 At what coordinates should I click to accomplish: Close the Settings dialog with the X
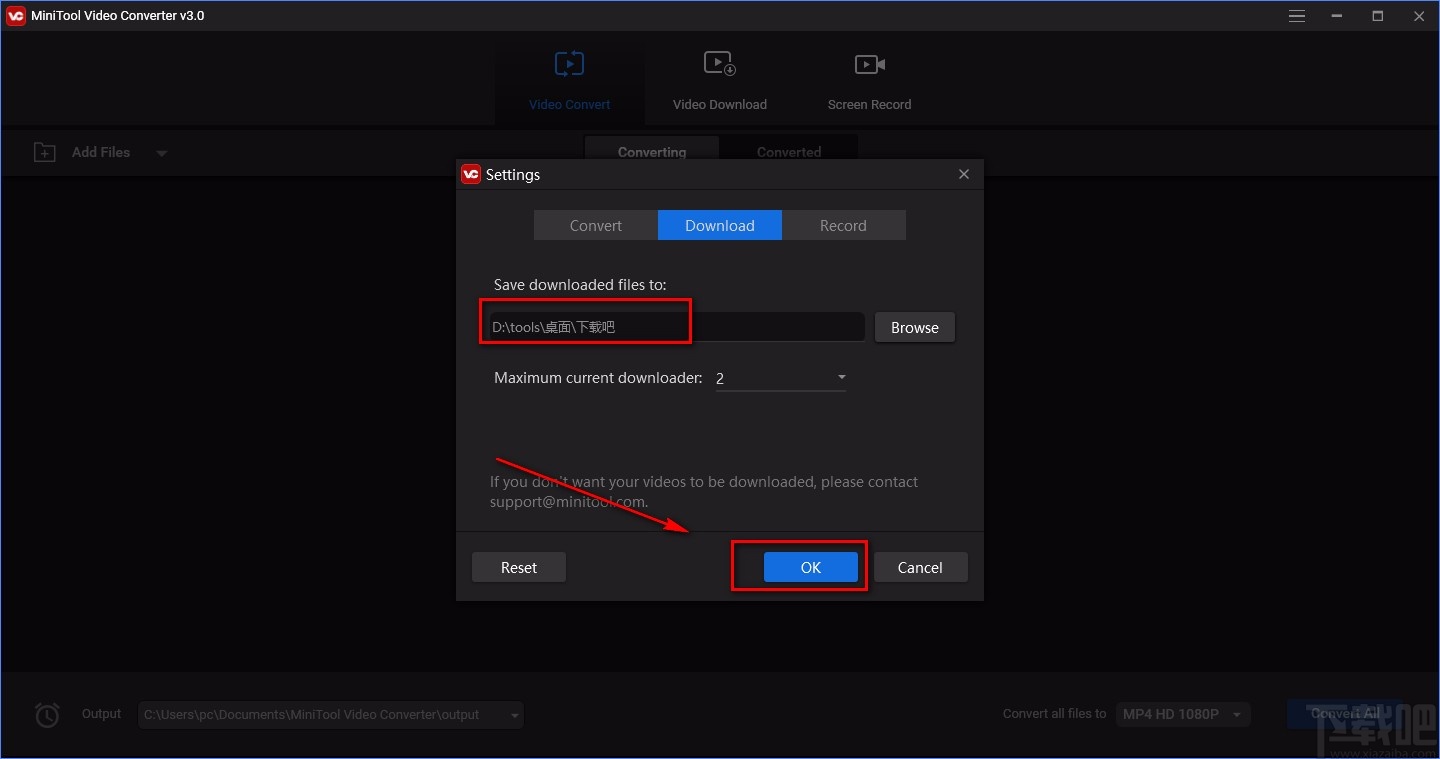point(963,173)
